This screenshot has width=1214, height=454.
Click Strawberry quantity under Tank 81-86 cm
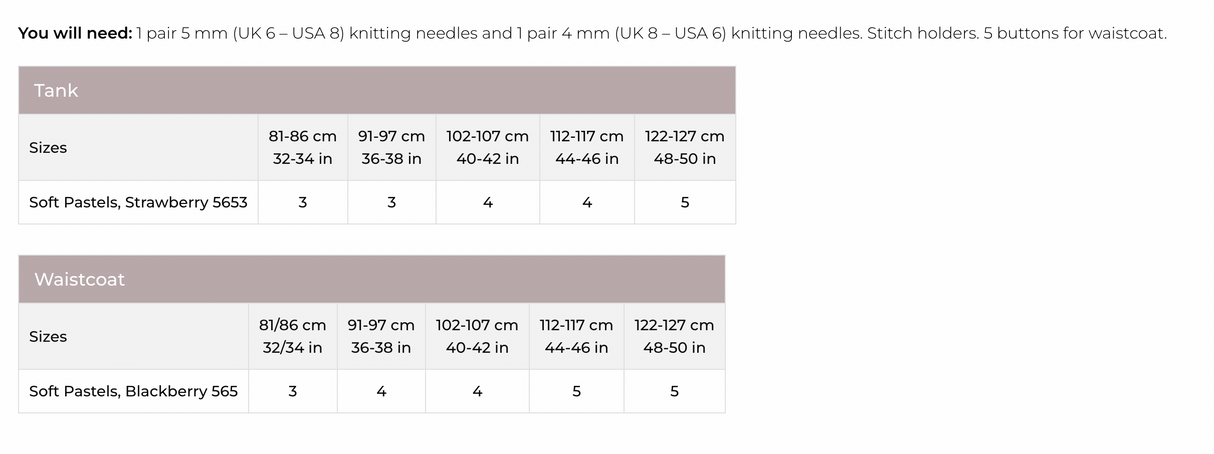[303, 202]
